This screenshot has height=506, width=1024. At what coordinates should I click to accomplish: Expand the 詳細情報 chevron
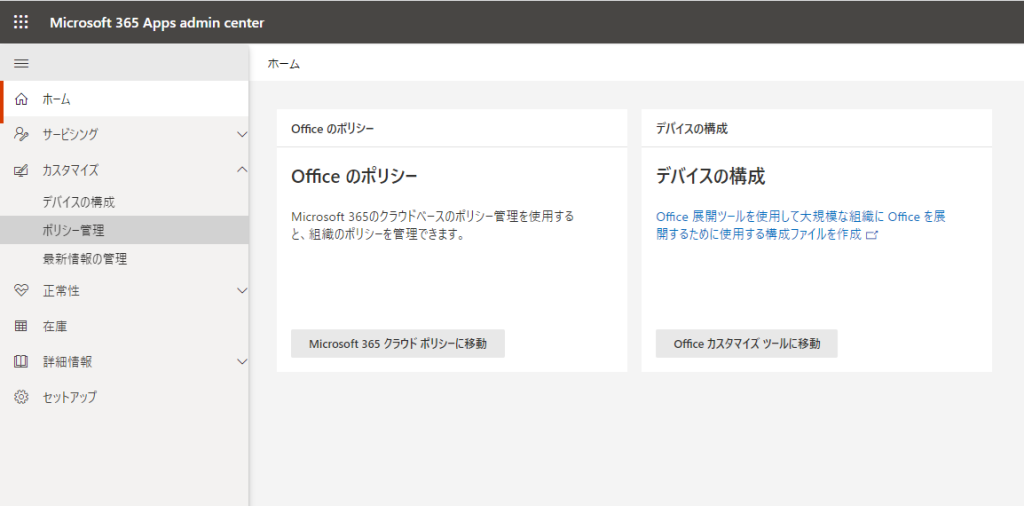pos(241,361)
